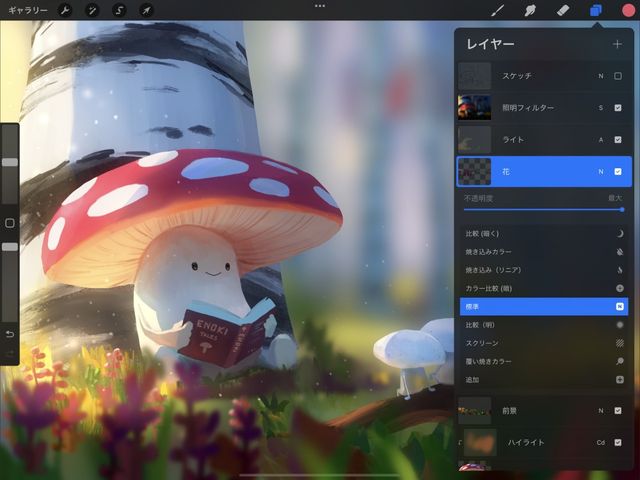Open blend mode A on ライト layer
This screenshot has width=640, height=480.
[601, 140]
